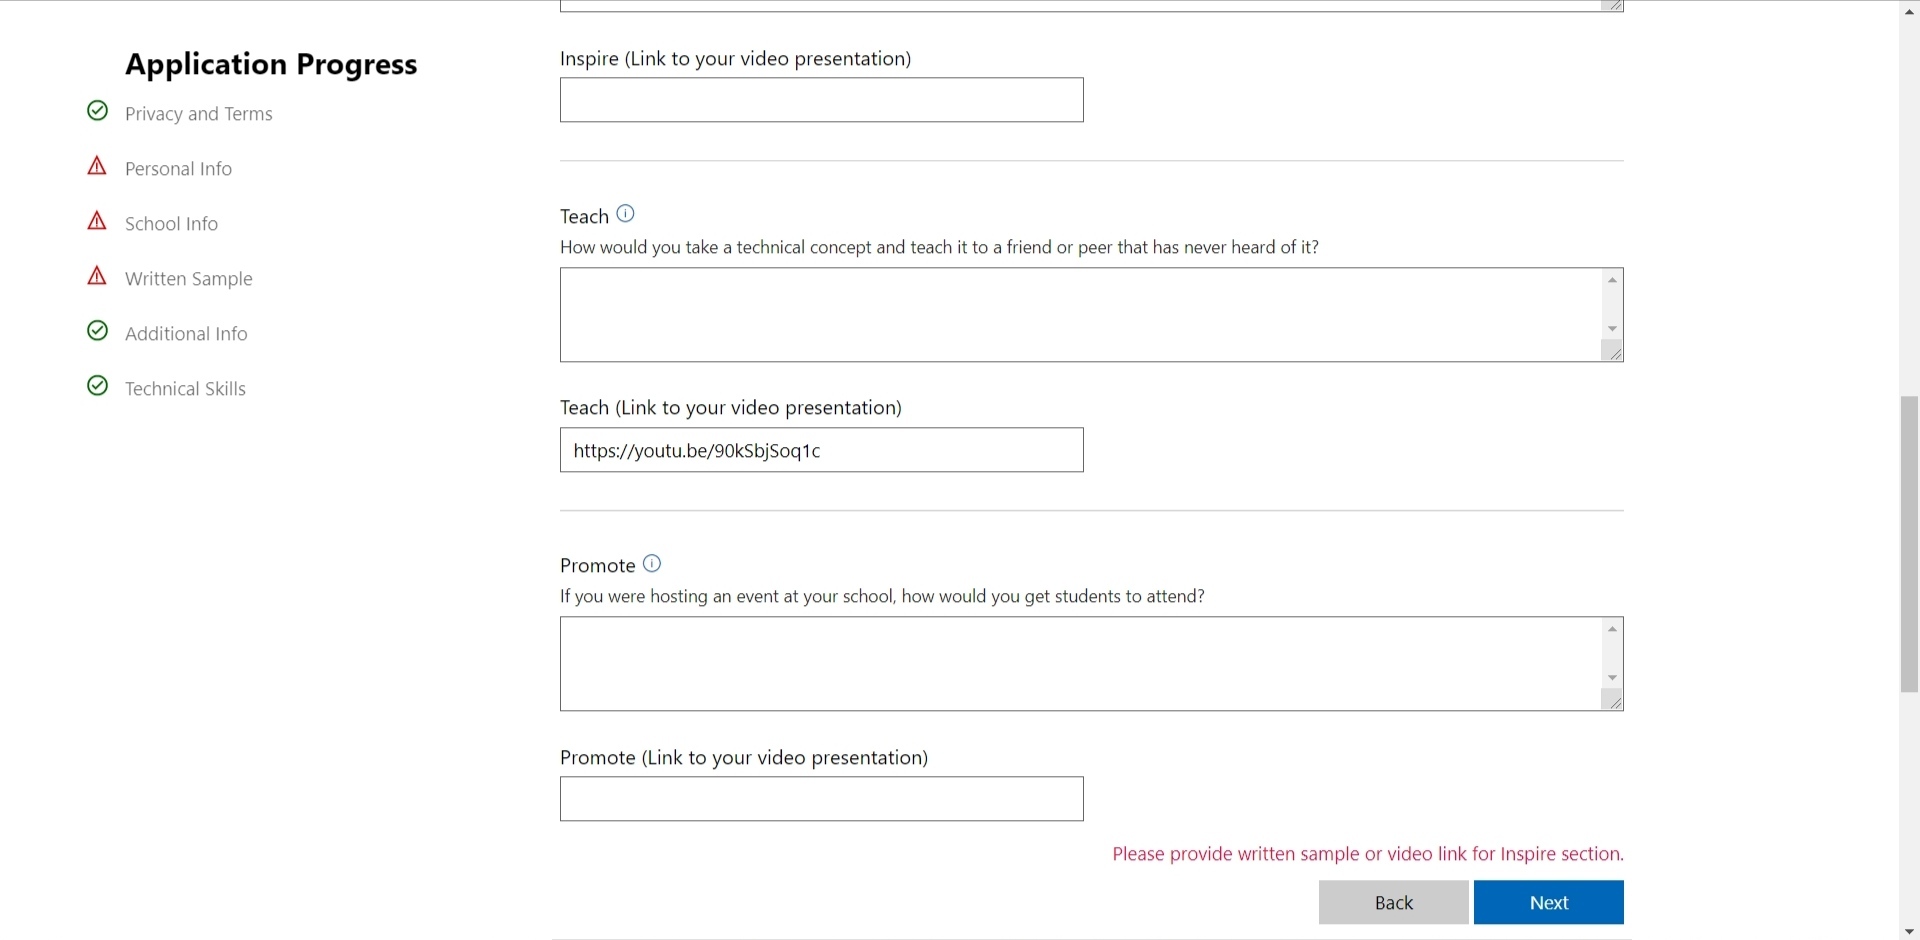Click School Info warning triangle icon
Viewport: 1920px width, 940px height.
pos(97,221)
